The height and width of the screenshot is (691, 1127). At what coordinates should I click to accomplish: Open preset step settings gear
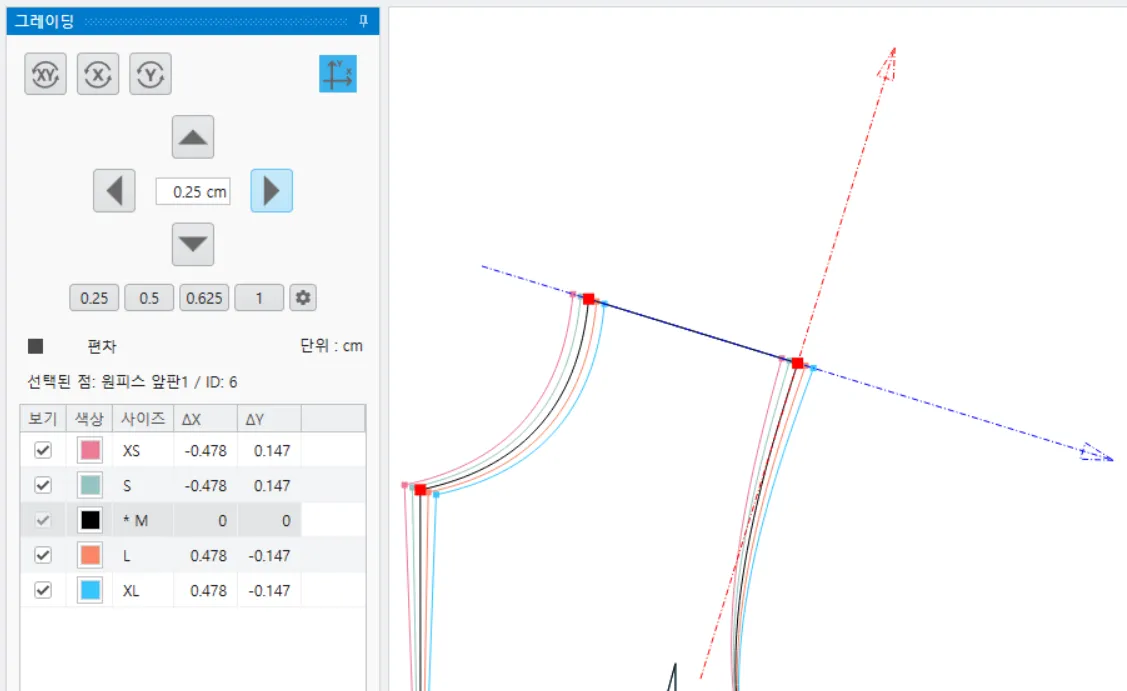303,298
